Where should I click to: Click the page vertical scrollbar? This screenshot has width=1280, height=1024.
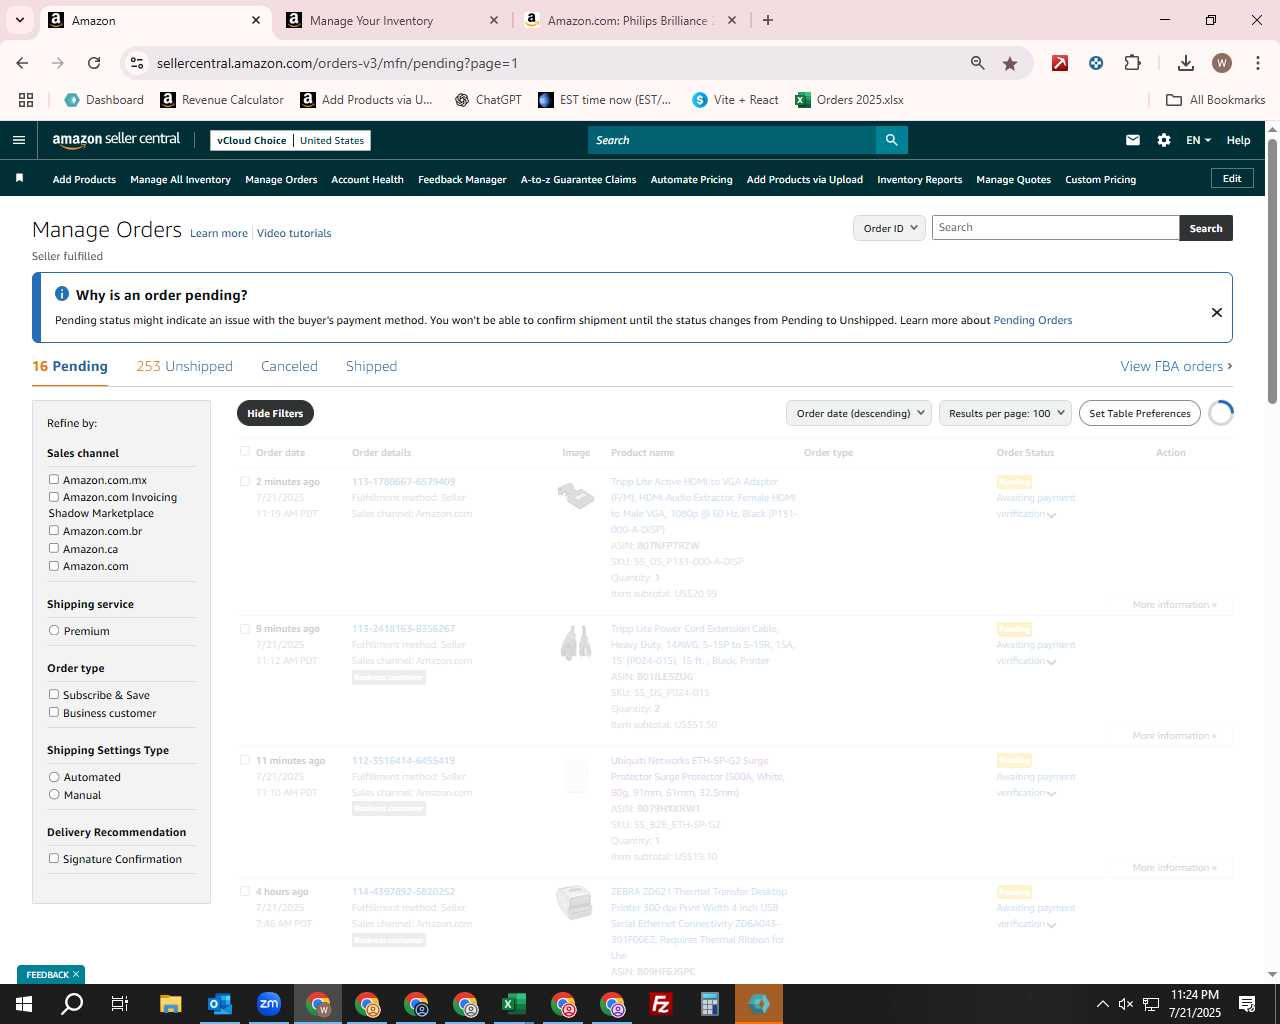pyautogui.click(x=1272, y=270)
